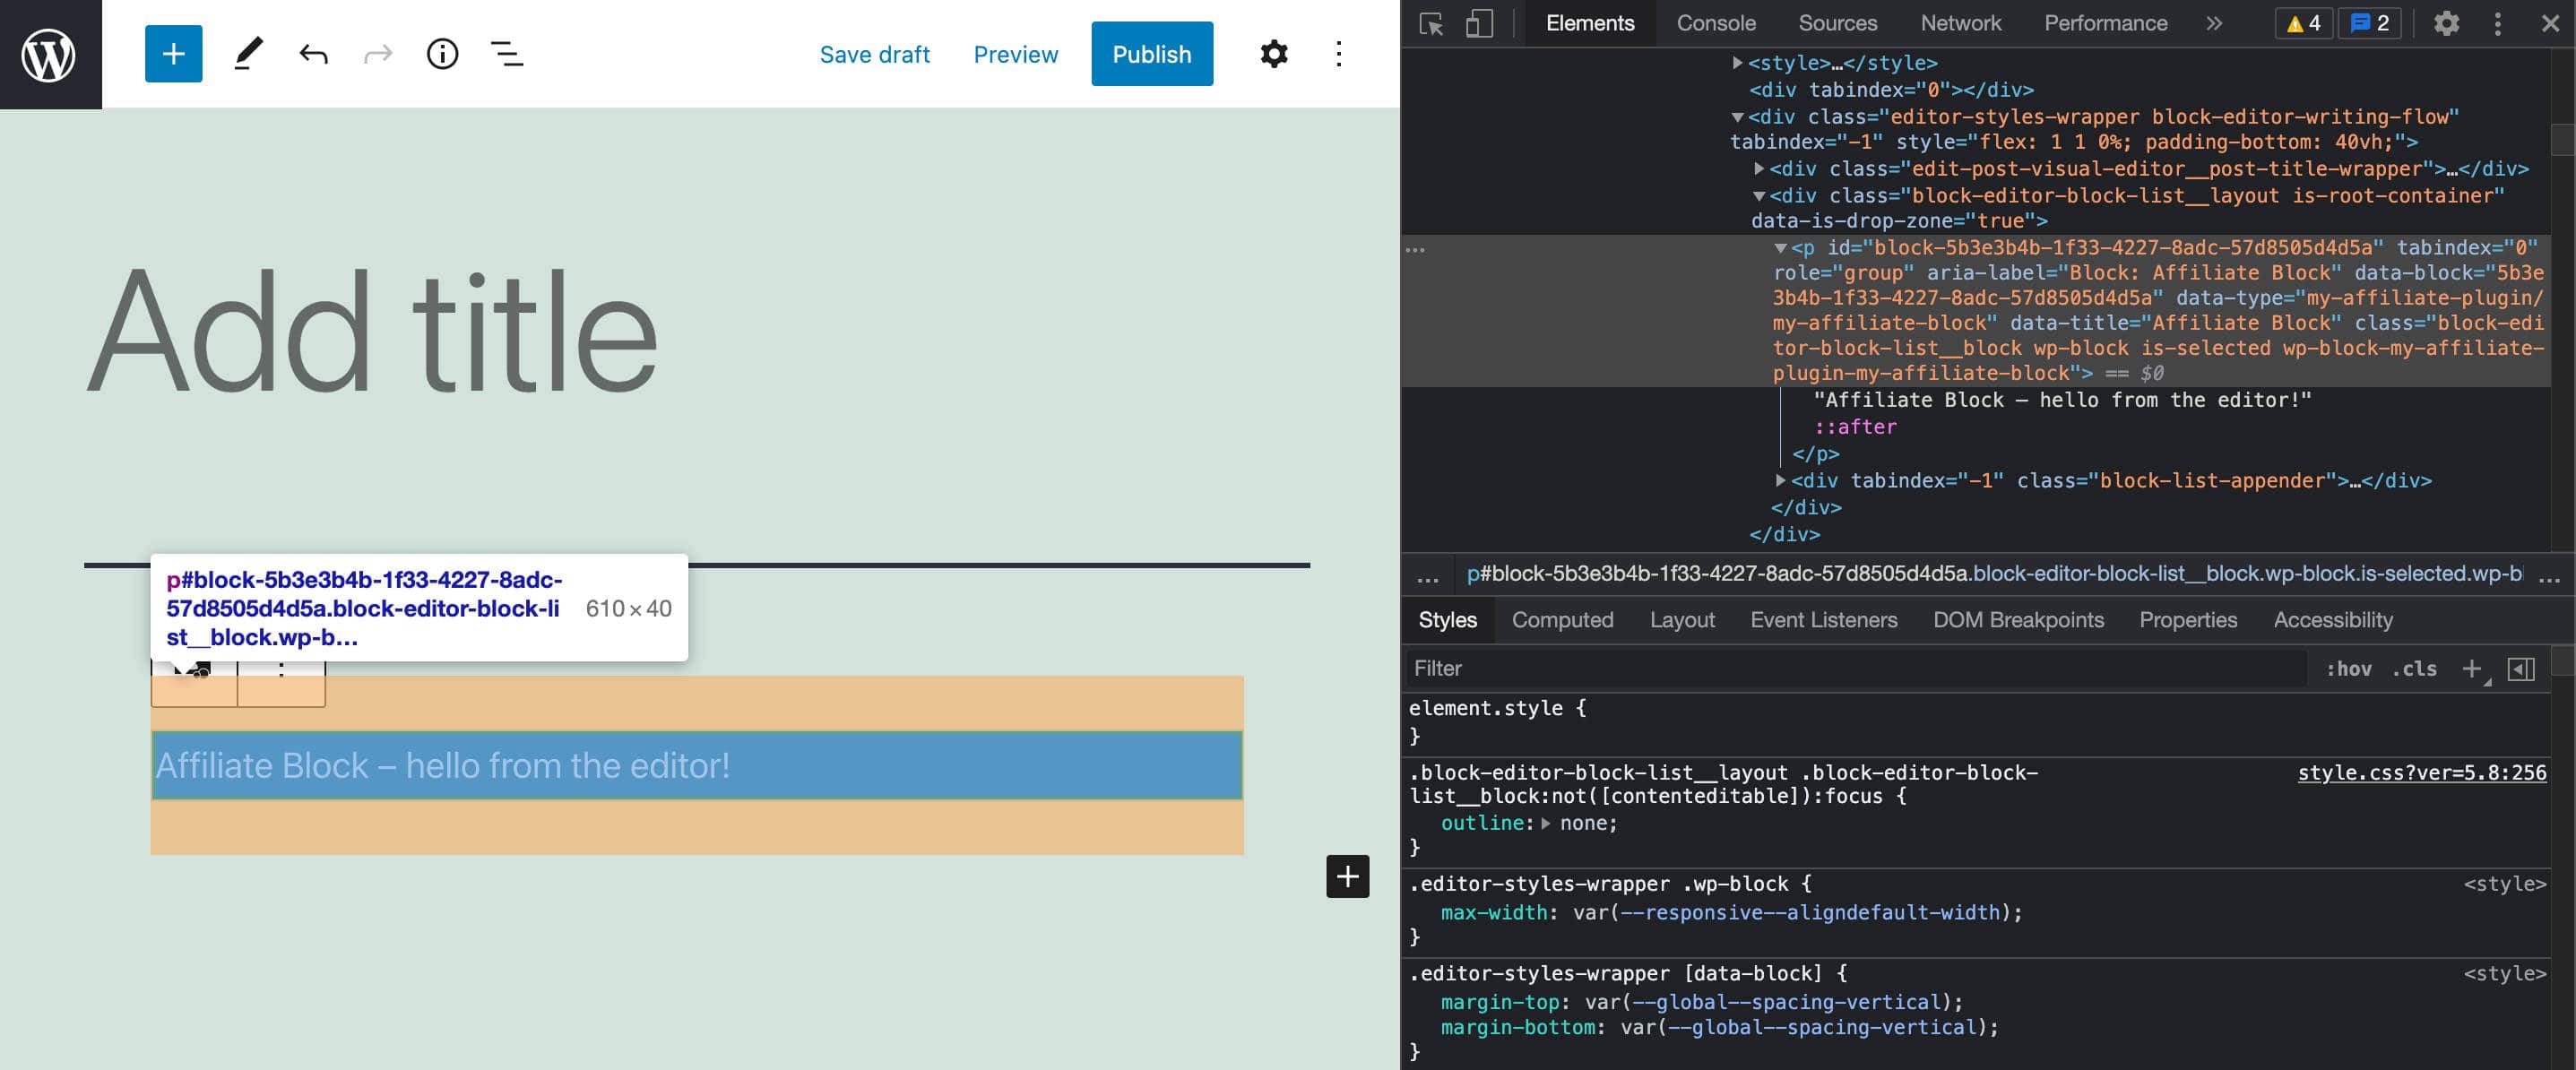Toggle the :hov element state panel
This screenshot has height=1070, width=2576.
pyautogui.click(x=2348, y=669)
